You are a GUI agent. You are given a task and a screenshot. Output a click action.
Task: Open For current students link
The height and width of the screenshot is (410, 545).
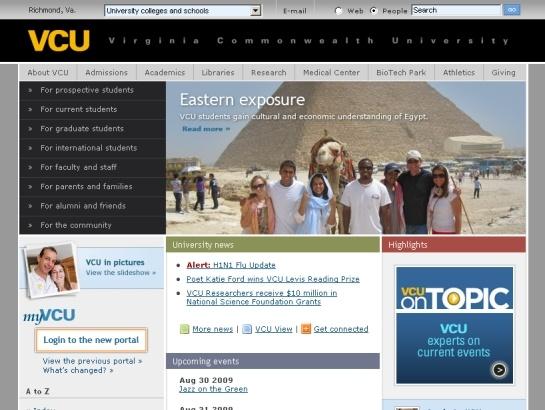click(x=79, y=109)
